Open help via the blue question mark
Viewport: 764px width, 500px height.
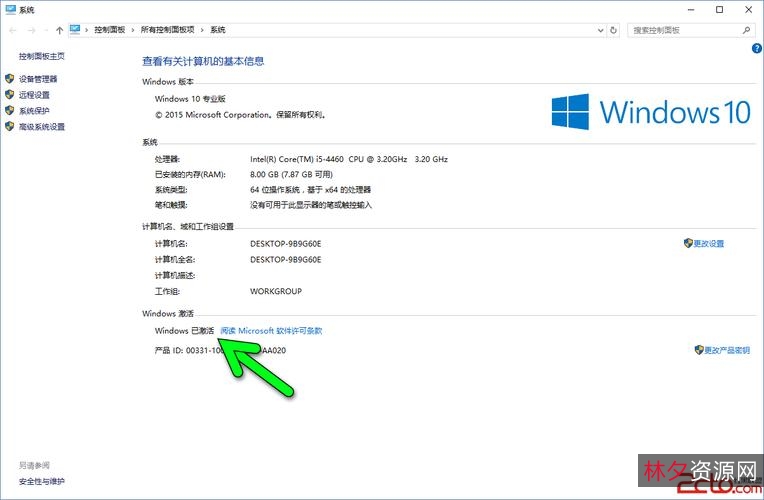pyautogui.click(x=757, y=48)
